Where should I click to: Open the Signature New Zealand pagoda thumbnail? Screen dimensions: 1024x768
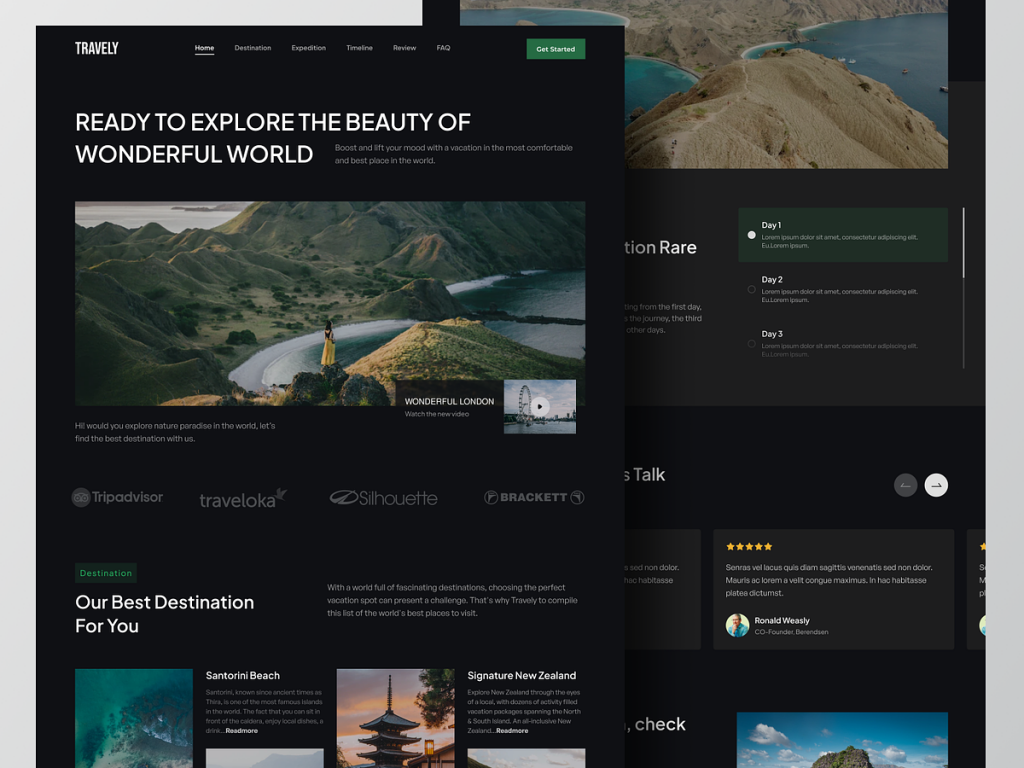click(x=395, y=717)
